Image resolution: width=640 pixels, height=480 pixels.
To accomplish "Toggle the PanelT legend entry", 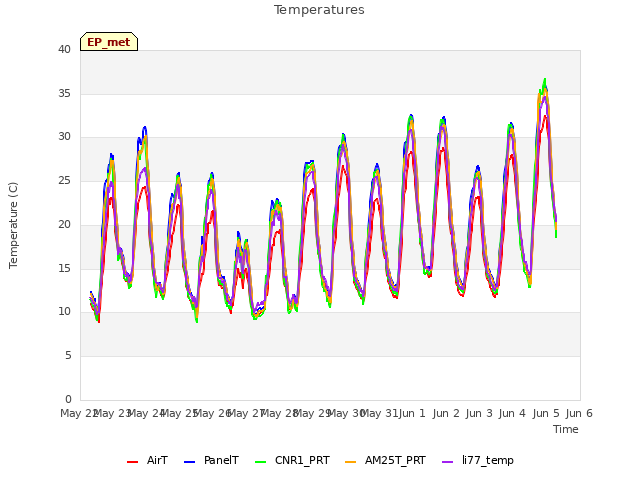I will 211,460.
